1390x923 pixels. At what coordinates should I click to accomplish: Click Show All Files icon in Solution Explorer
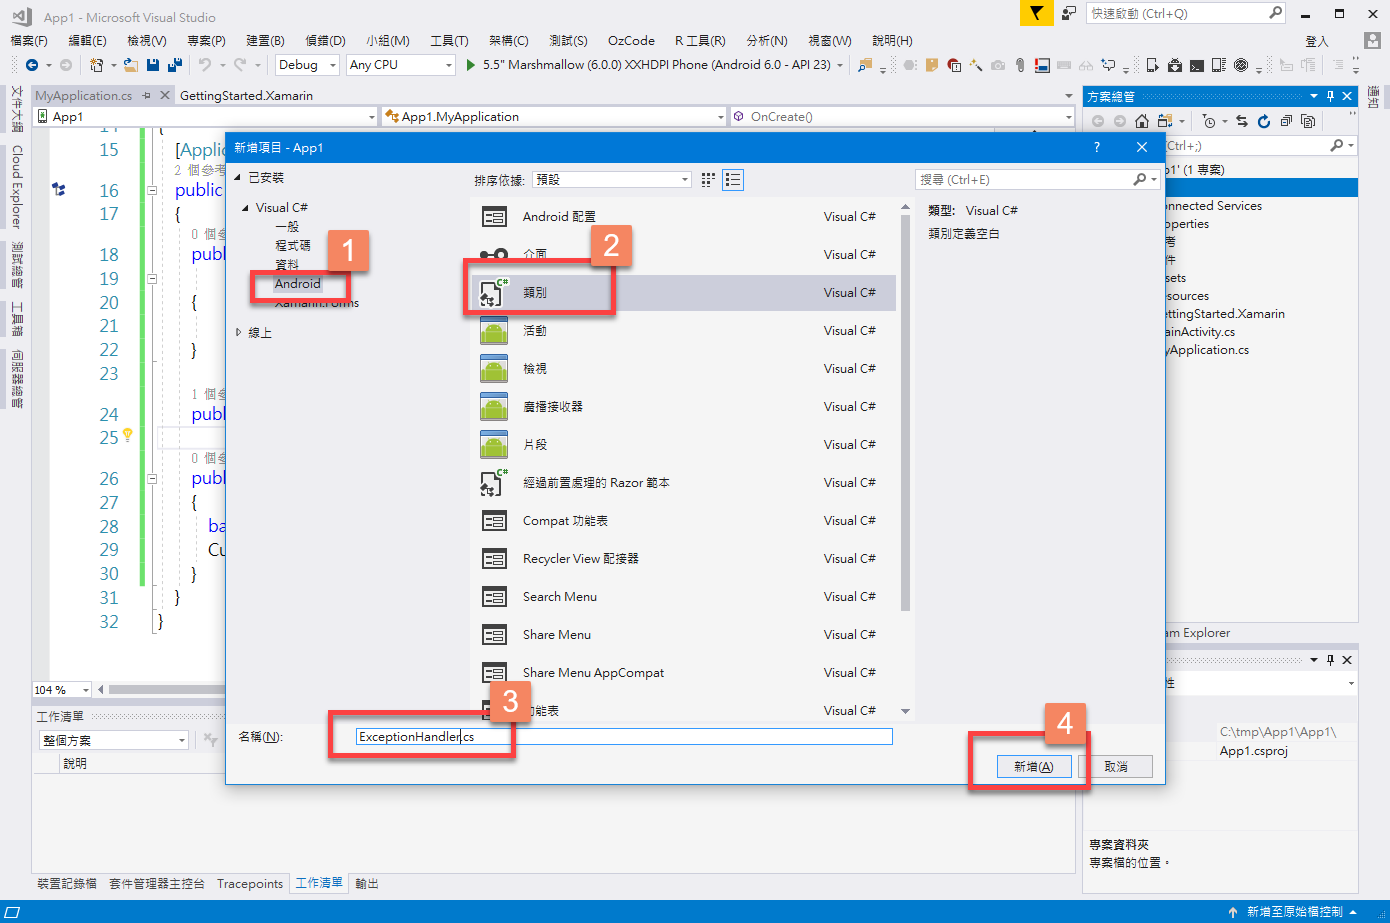coord(1308,121)
